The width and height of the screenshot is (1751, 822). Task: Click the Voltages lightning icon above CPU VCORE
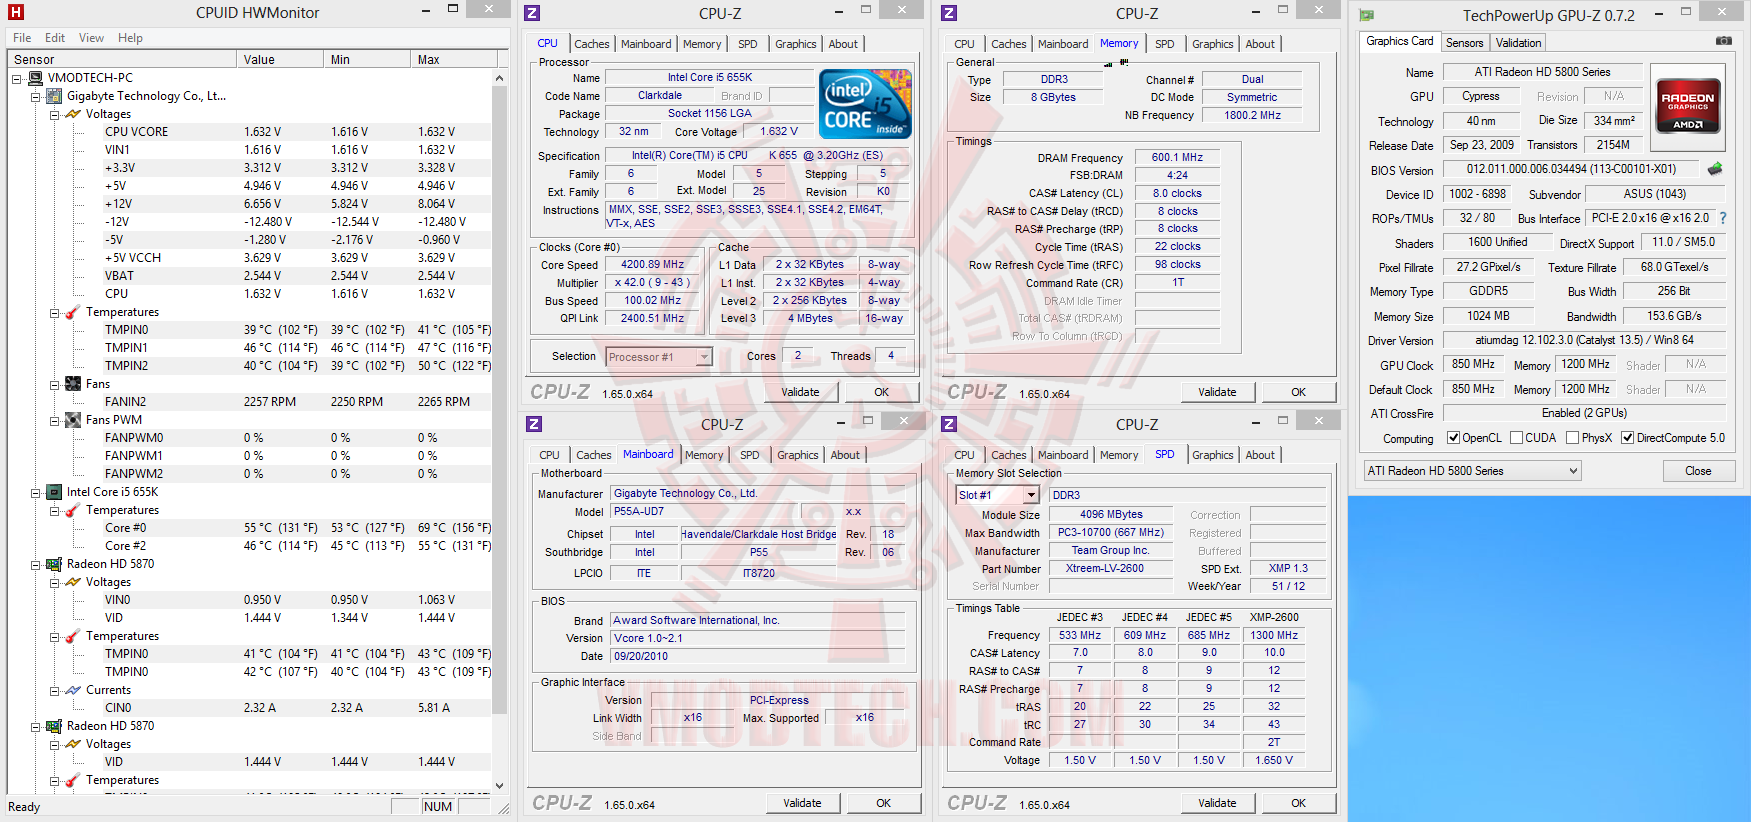[x=73, y=114]
